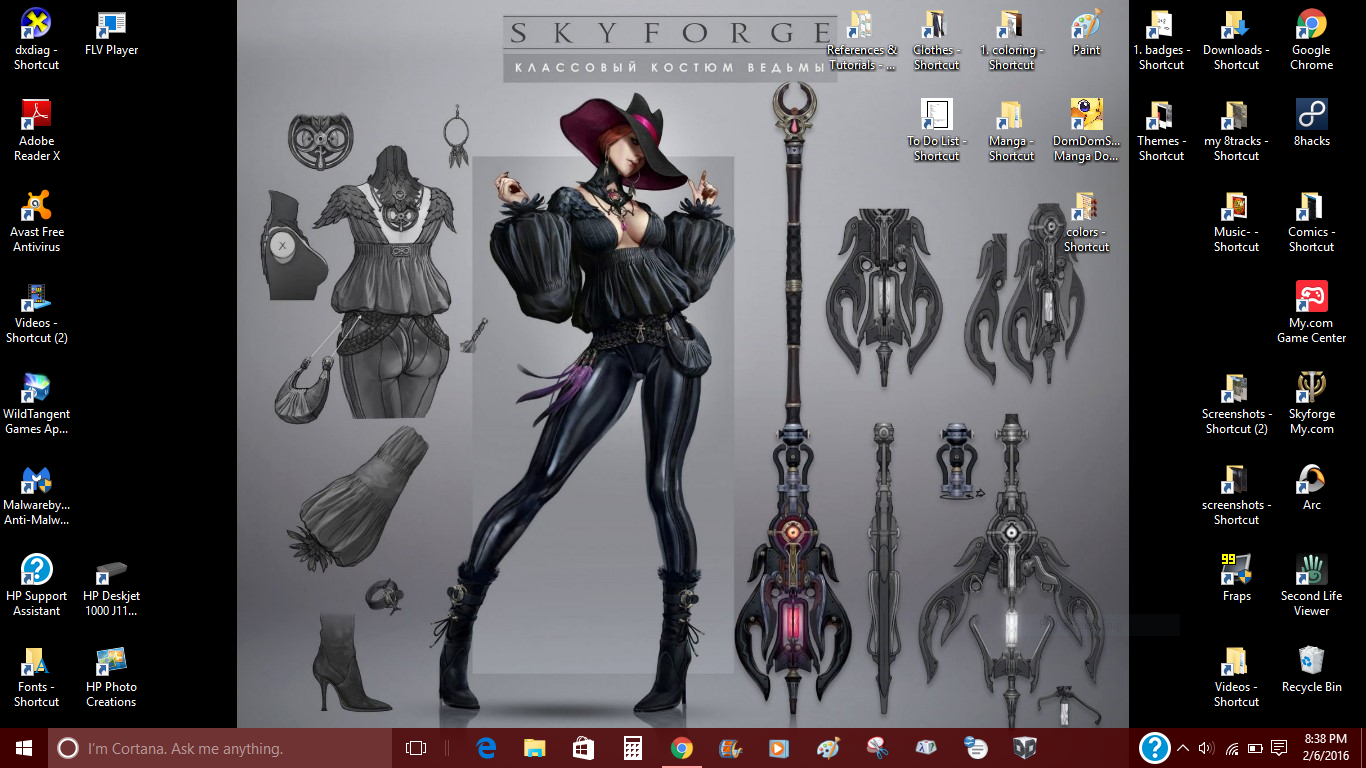1366x768 pixels.
Task: Launch Malwarebytes Anti-Malware icon
Action: pos(37,495)
